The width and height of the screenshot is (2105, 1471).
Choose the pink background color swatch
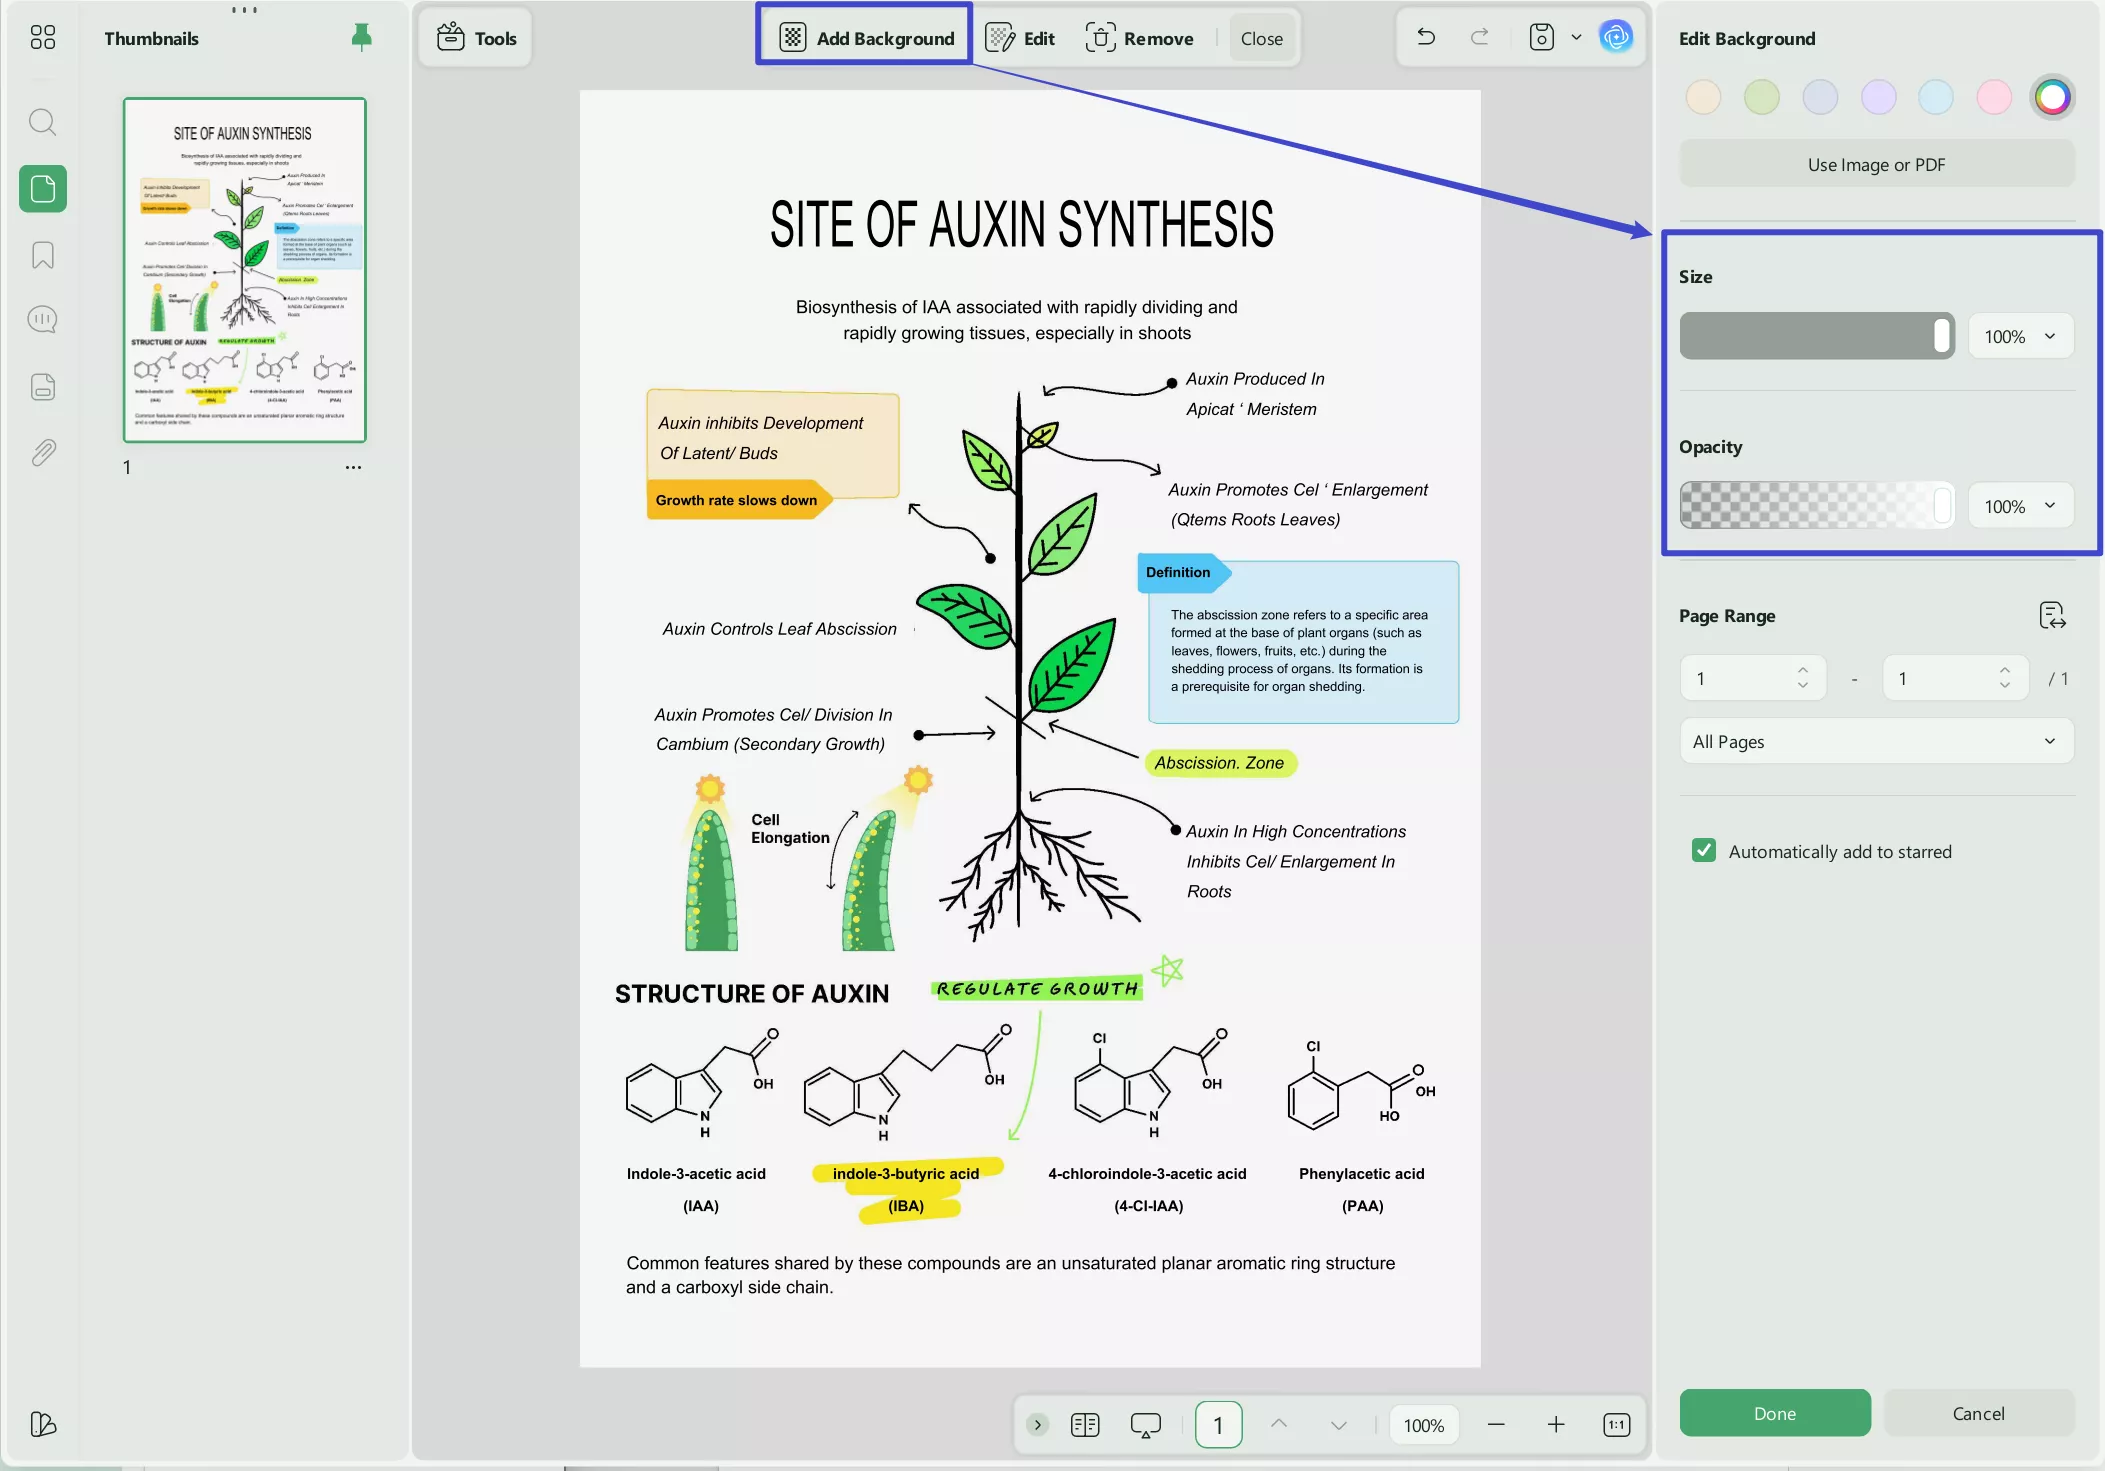click(x=1993, y=97)
